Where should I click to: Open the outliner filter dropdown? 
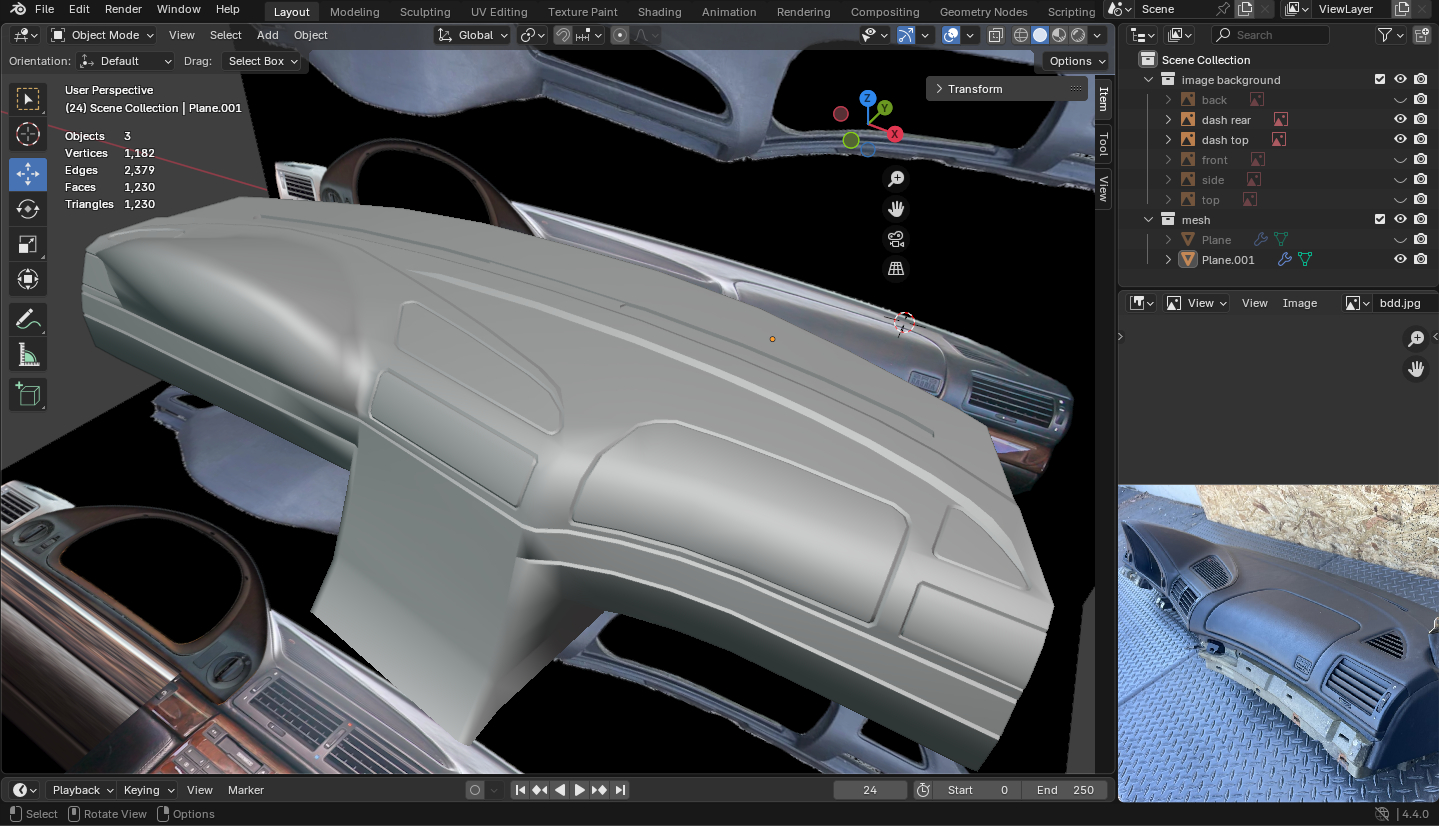tap(1390, 35)
